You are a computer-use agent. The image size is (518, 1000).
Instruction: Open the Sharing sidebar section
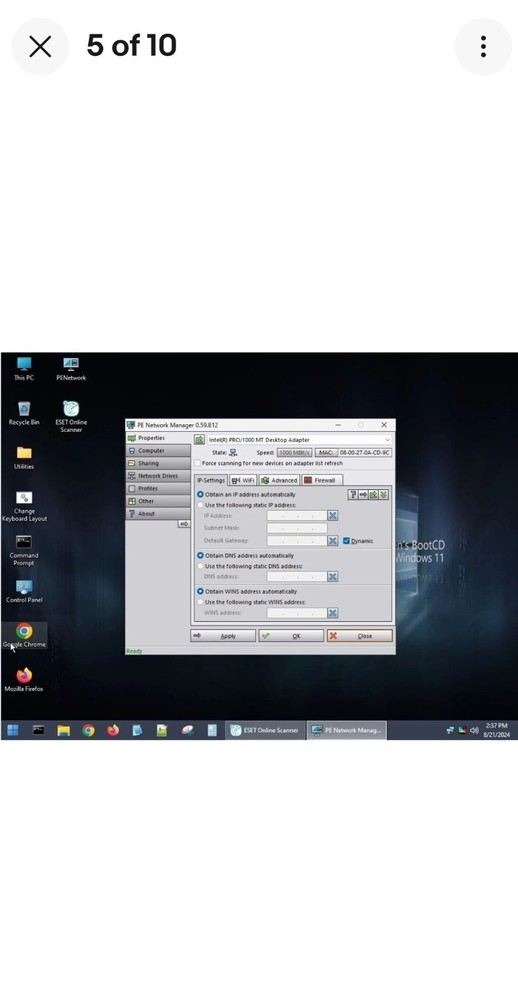point(158,463)
